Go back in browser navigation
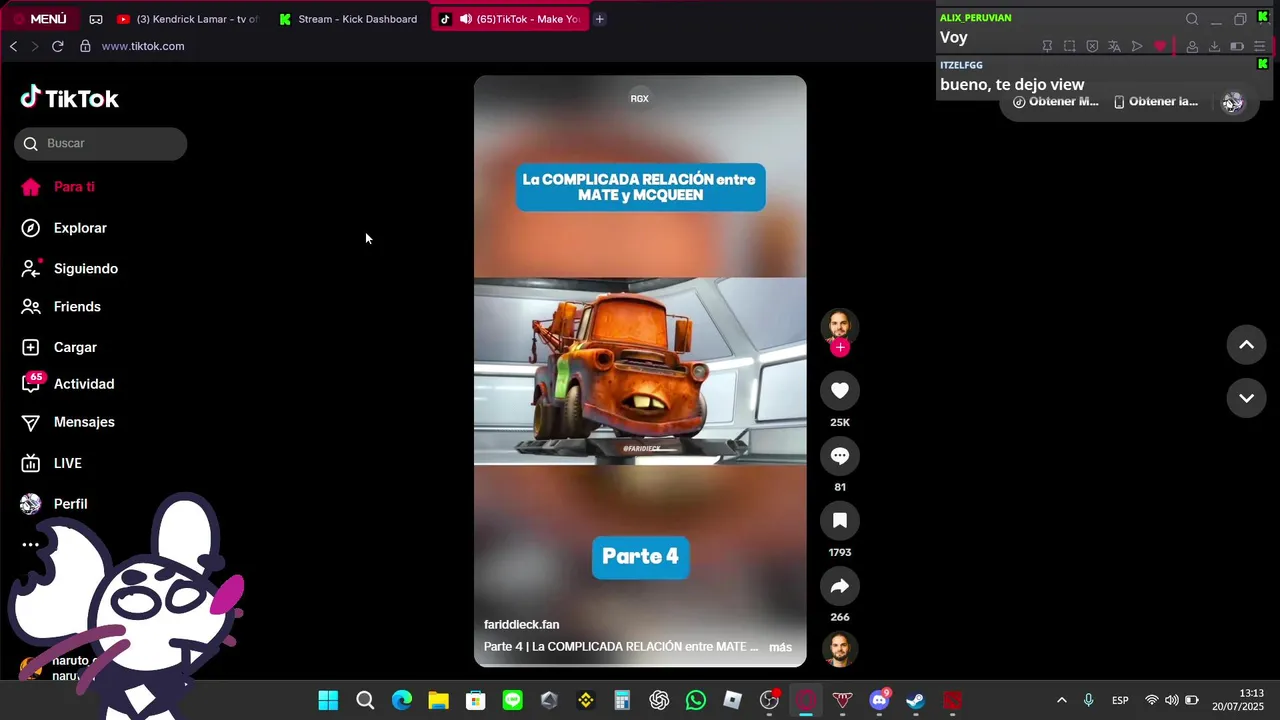 tap(13, 46)
